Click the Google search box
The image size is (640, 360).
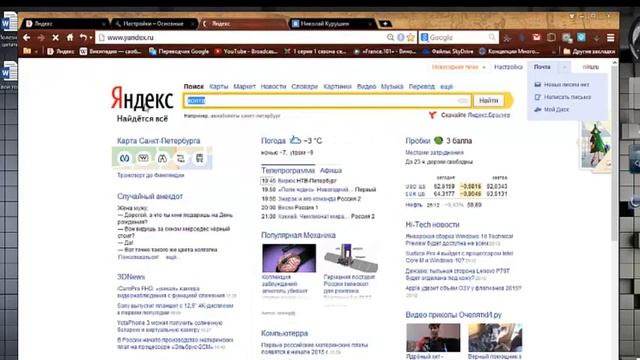click(x=458, y=38)
